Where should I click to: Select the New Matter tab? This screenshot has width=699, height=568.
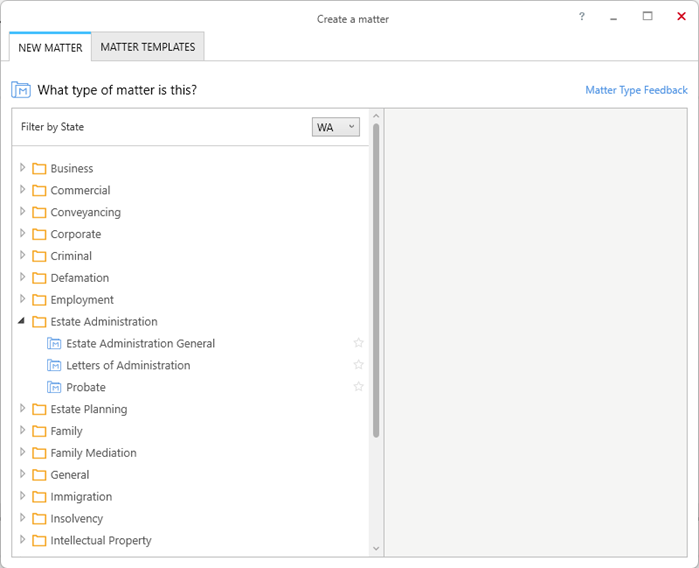point(50,47)
